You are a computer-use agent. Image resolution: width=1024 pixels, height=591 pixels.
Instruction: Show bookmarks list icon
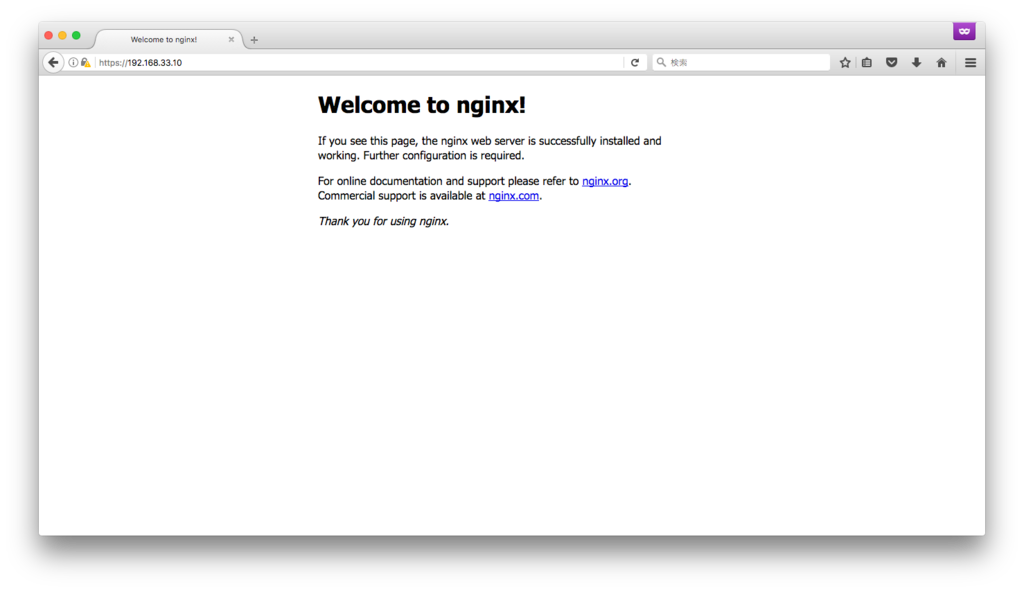coord(867,63)
